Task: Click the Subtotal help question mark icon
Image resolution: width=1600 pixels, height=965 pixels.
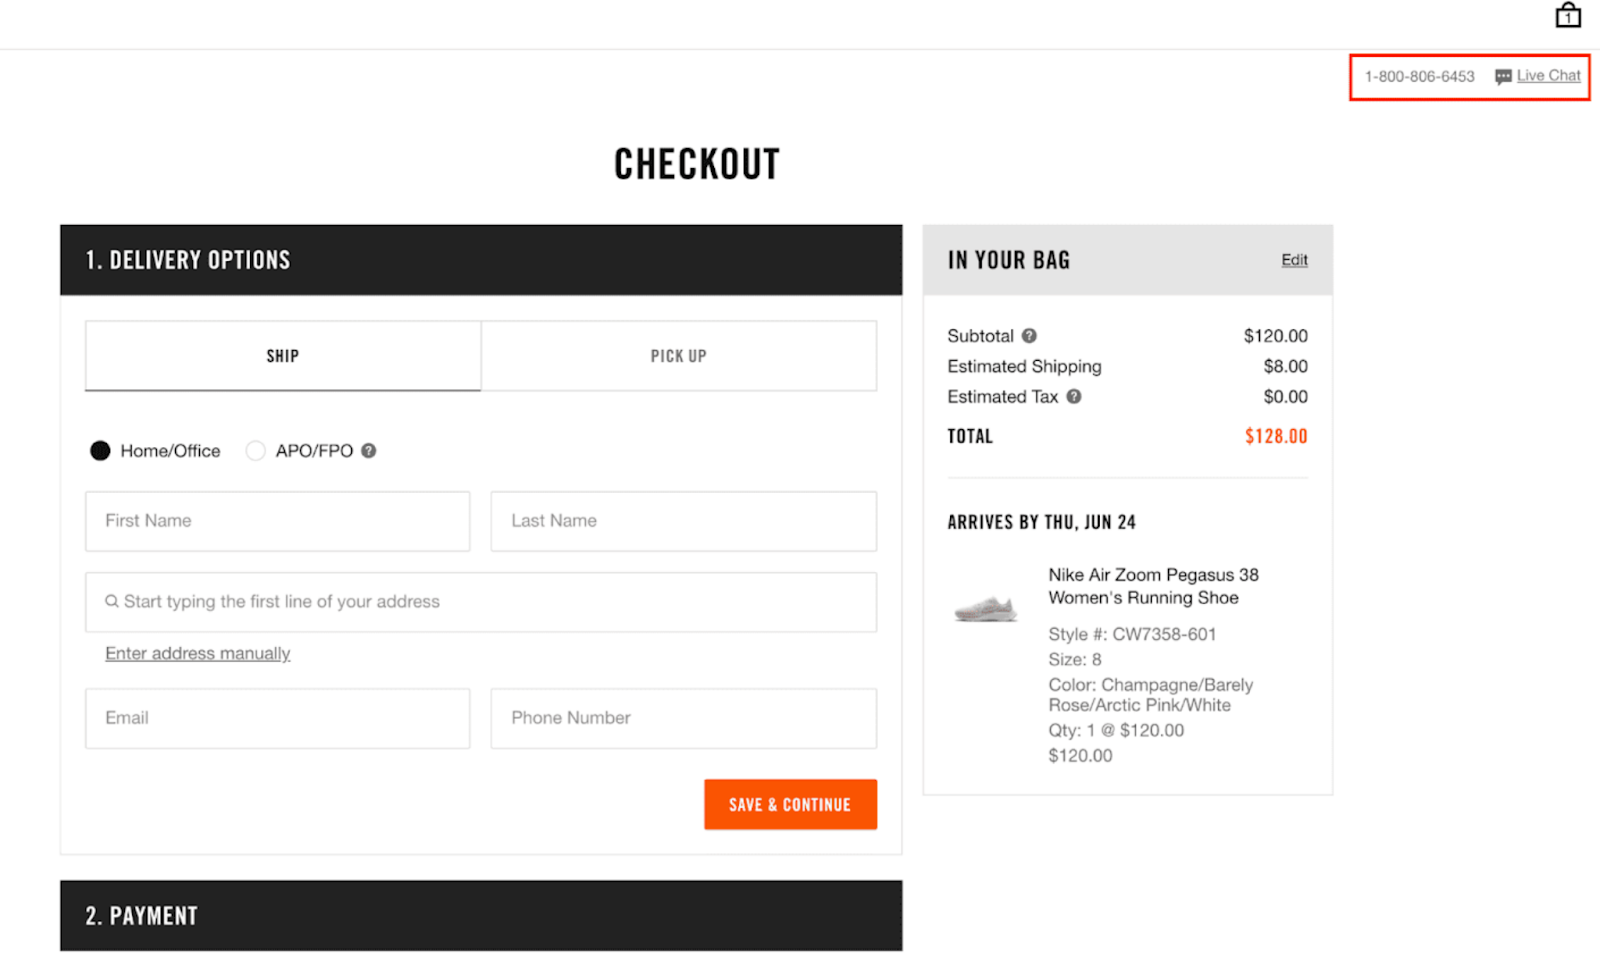Action: [1030, 336]
